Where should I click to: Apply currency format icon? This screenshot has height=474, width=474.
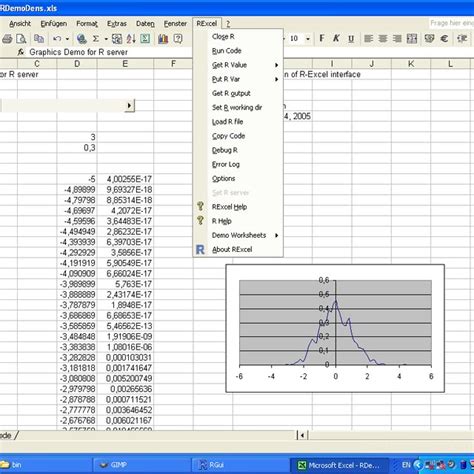(429, 39)
